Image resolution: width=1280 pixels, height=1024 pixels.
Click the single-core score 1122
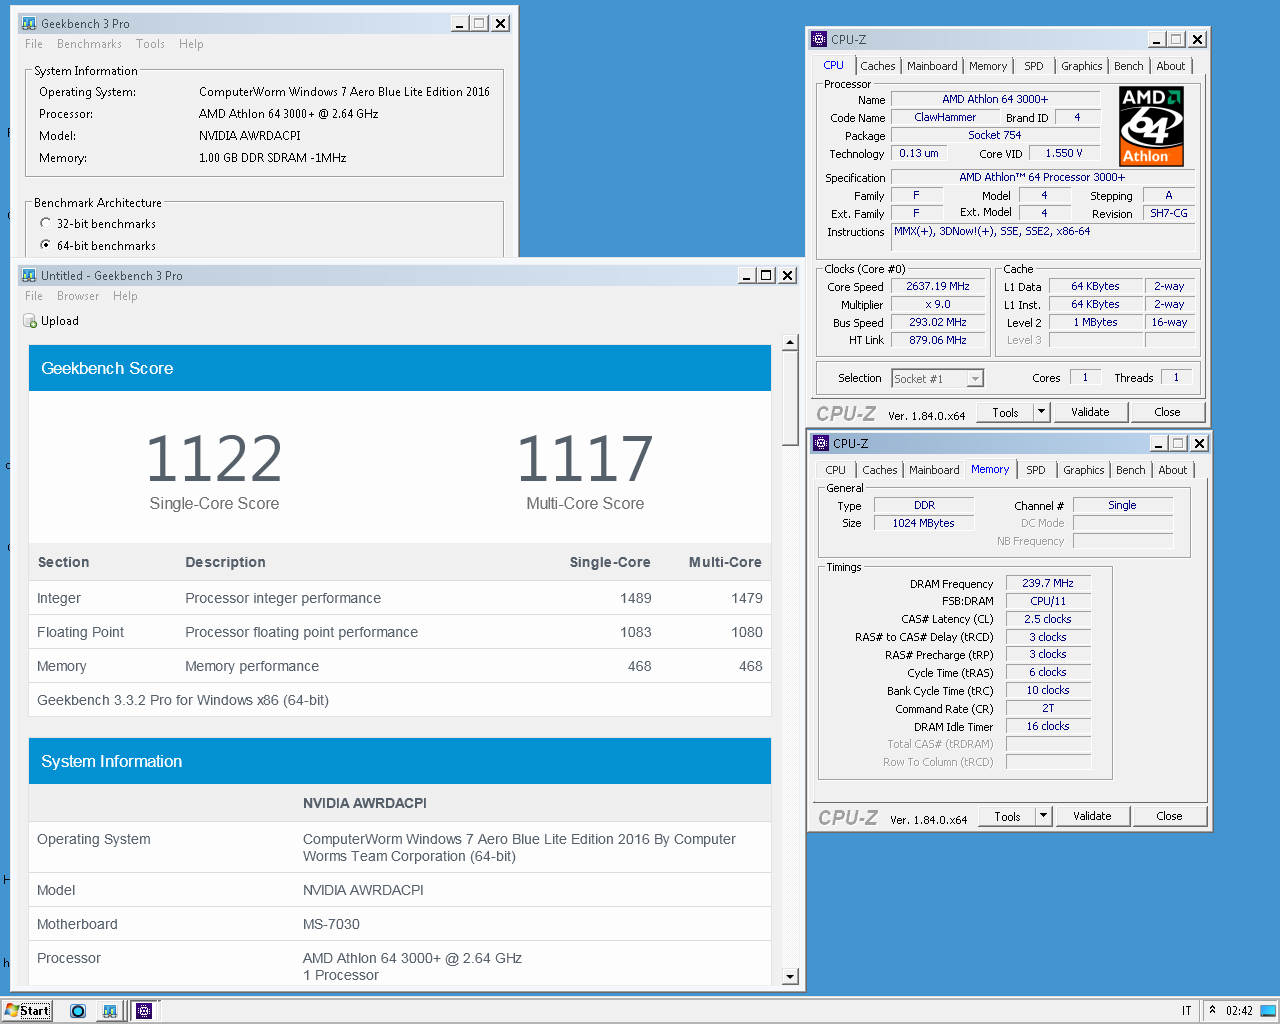[214, 459]
